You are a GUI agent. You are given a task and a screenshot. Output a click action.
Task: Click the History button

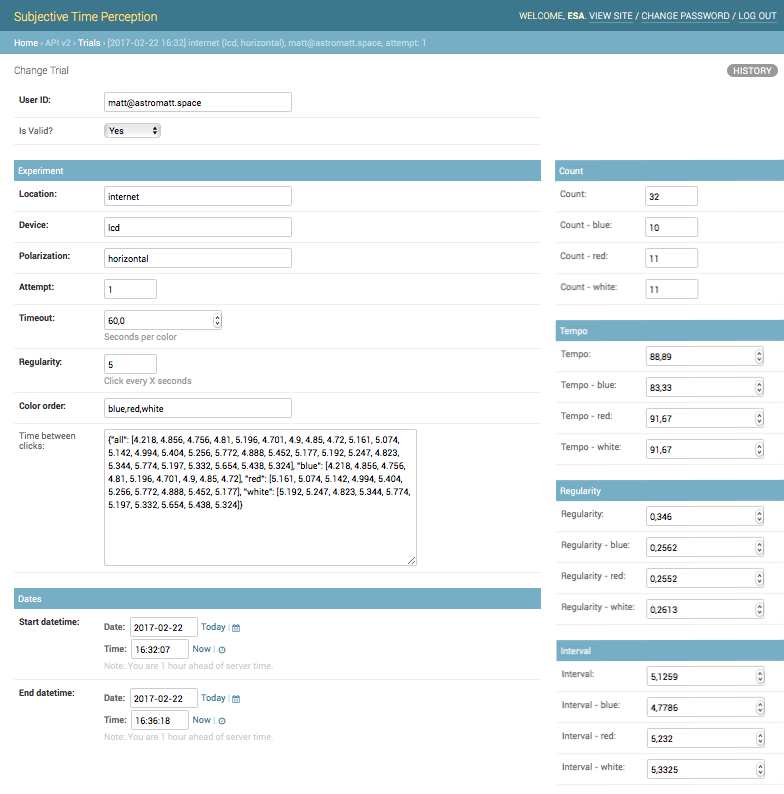point(751,71)
